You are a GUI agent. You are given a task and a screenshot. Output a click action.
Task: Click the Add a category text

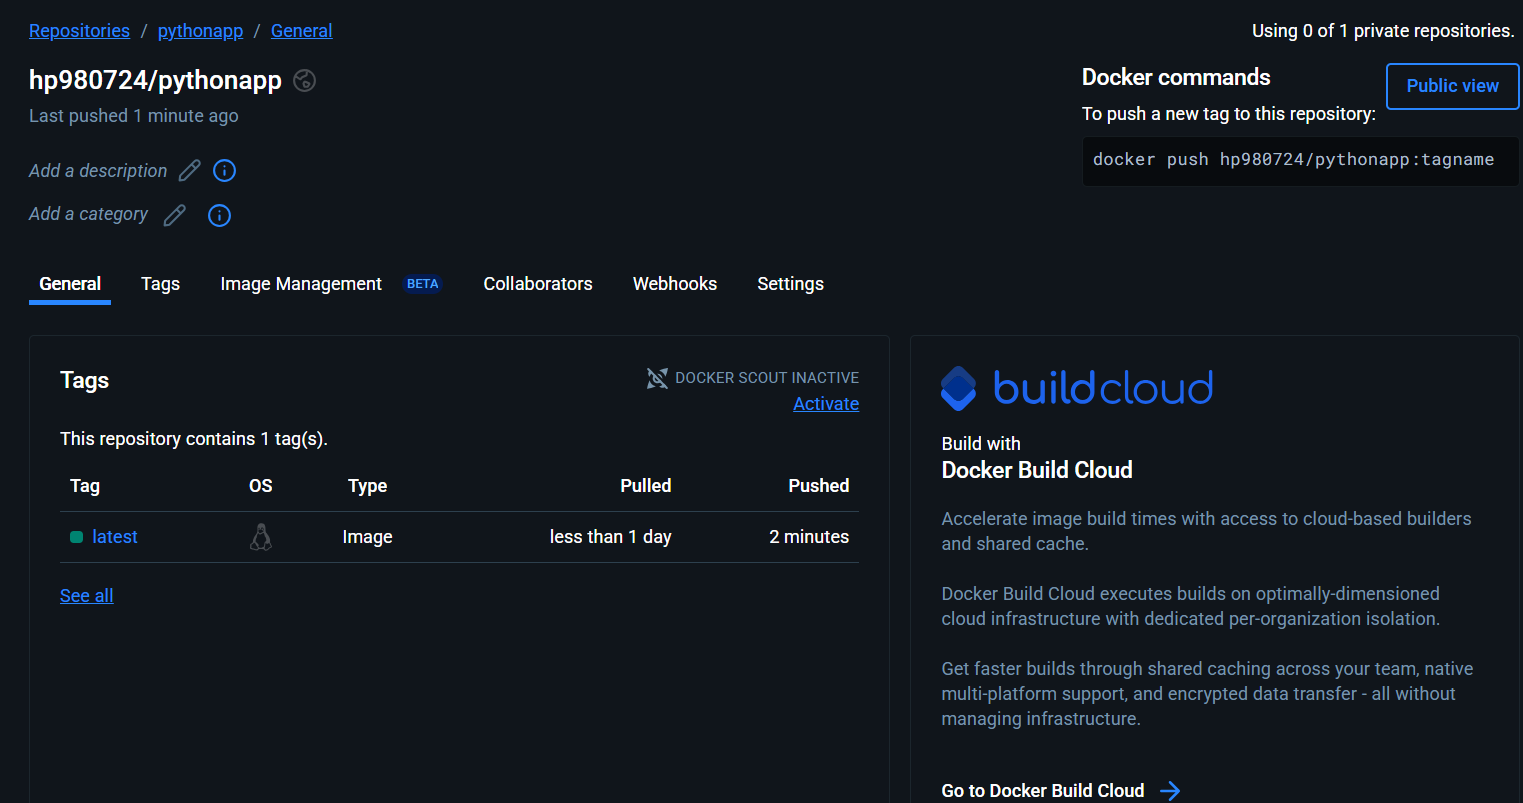click(x=88, y=214)
